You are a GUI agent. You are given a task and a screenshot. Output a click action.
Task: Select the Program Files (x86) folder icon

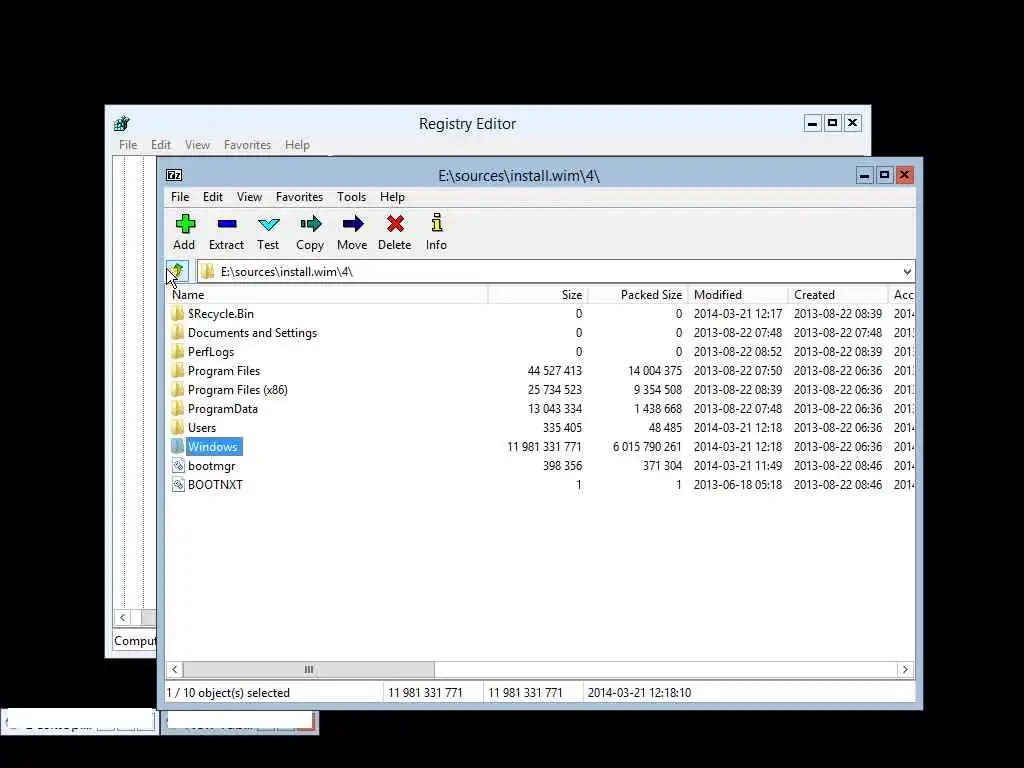click(x=177, y=390)
